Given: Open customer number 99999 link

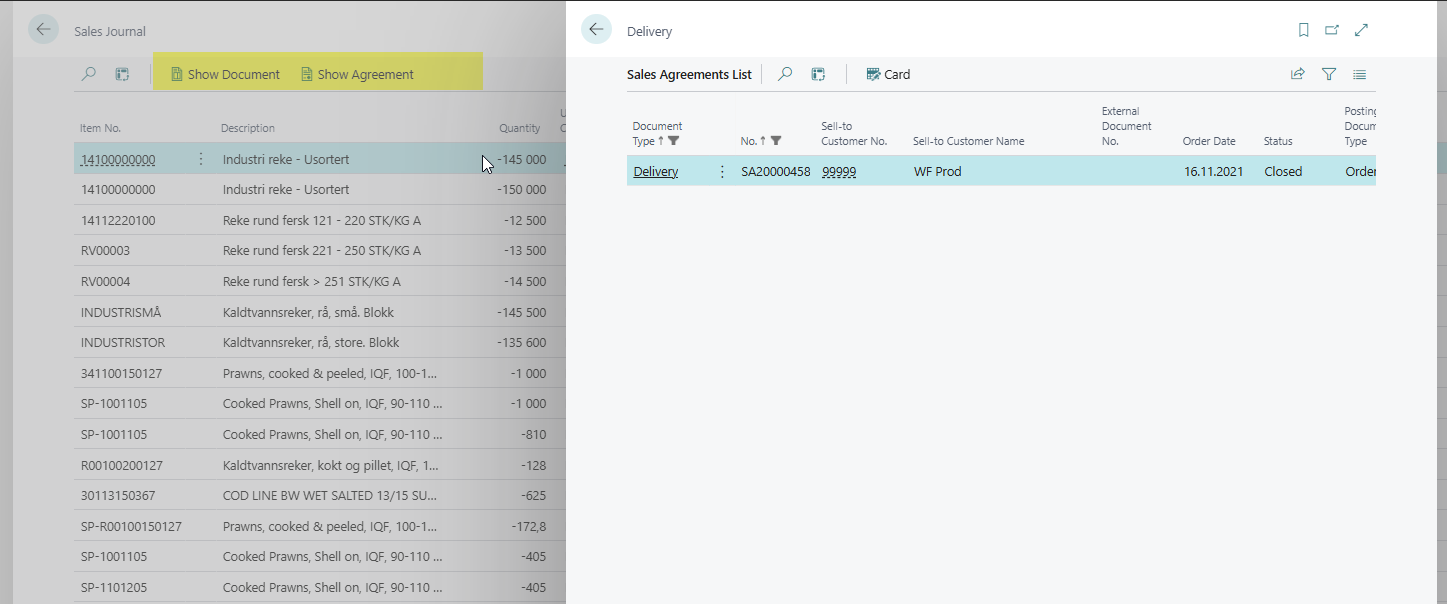Looking at the screenshot, I should tap(838, 171).
